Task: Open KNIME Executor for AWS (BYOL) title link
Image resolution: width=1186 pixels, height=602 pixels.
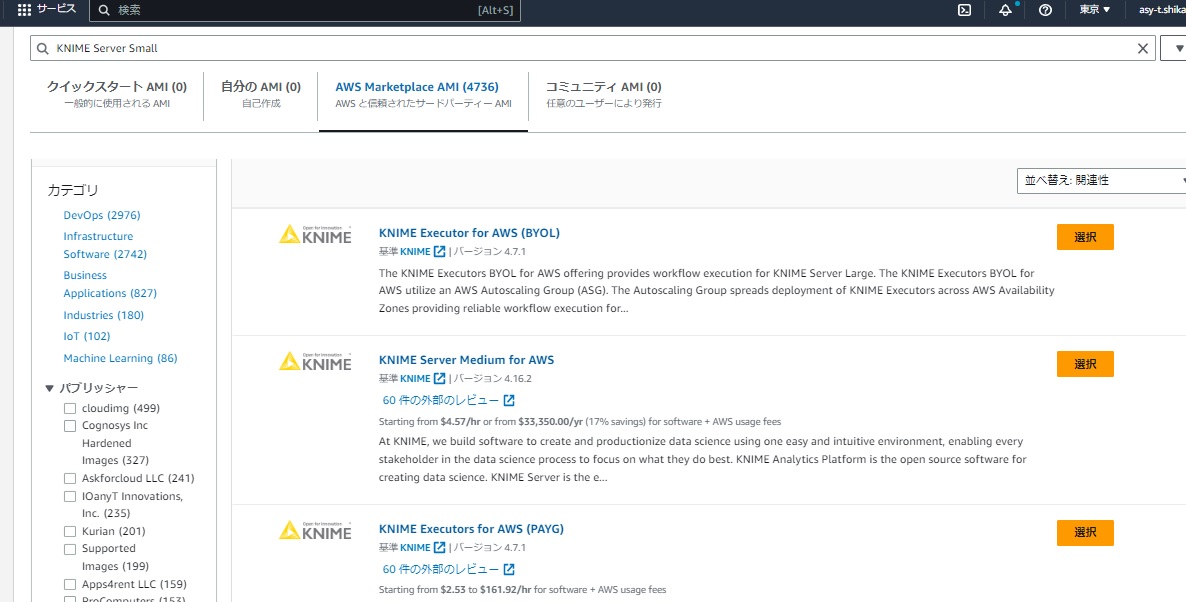Action: (x=469, y=233)
